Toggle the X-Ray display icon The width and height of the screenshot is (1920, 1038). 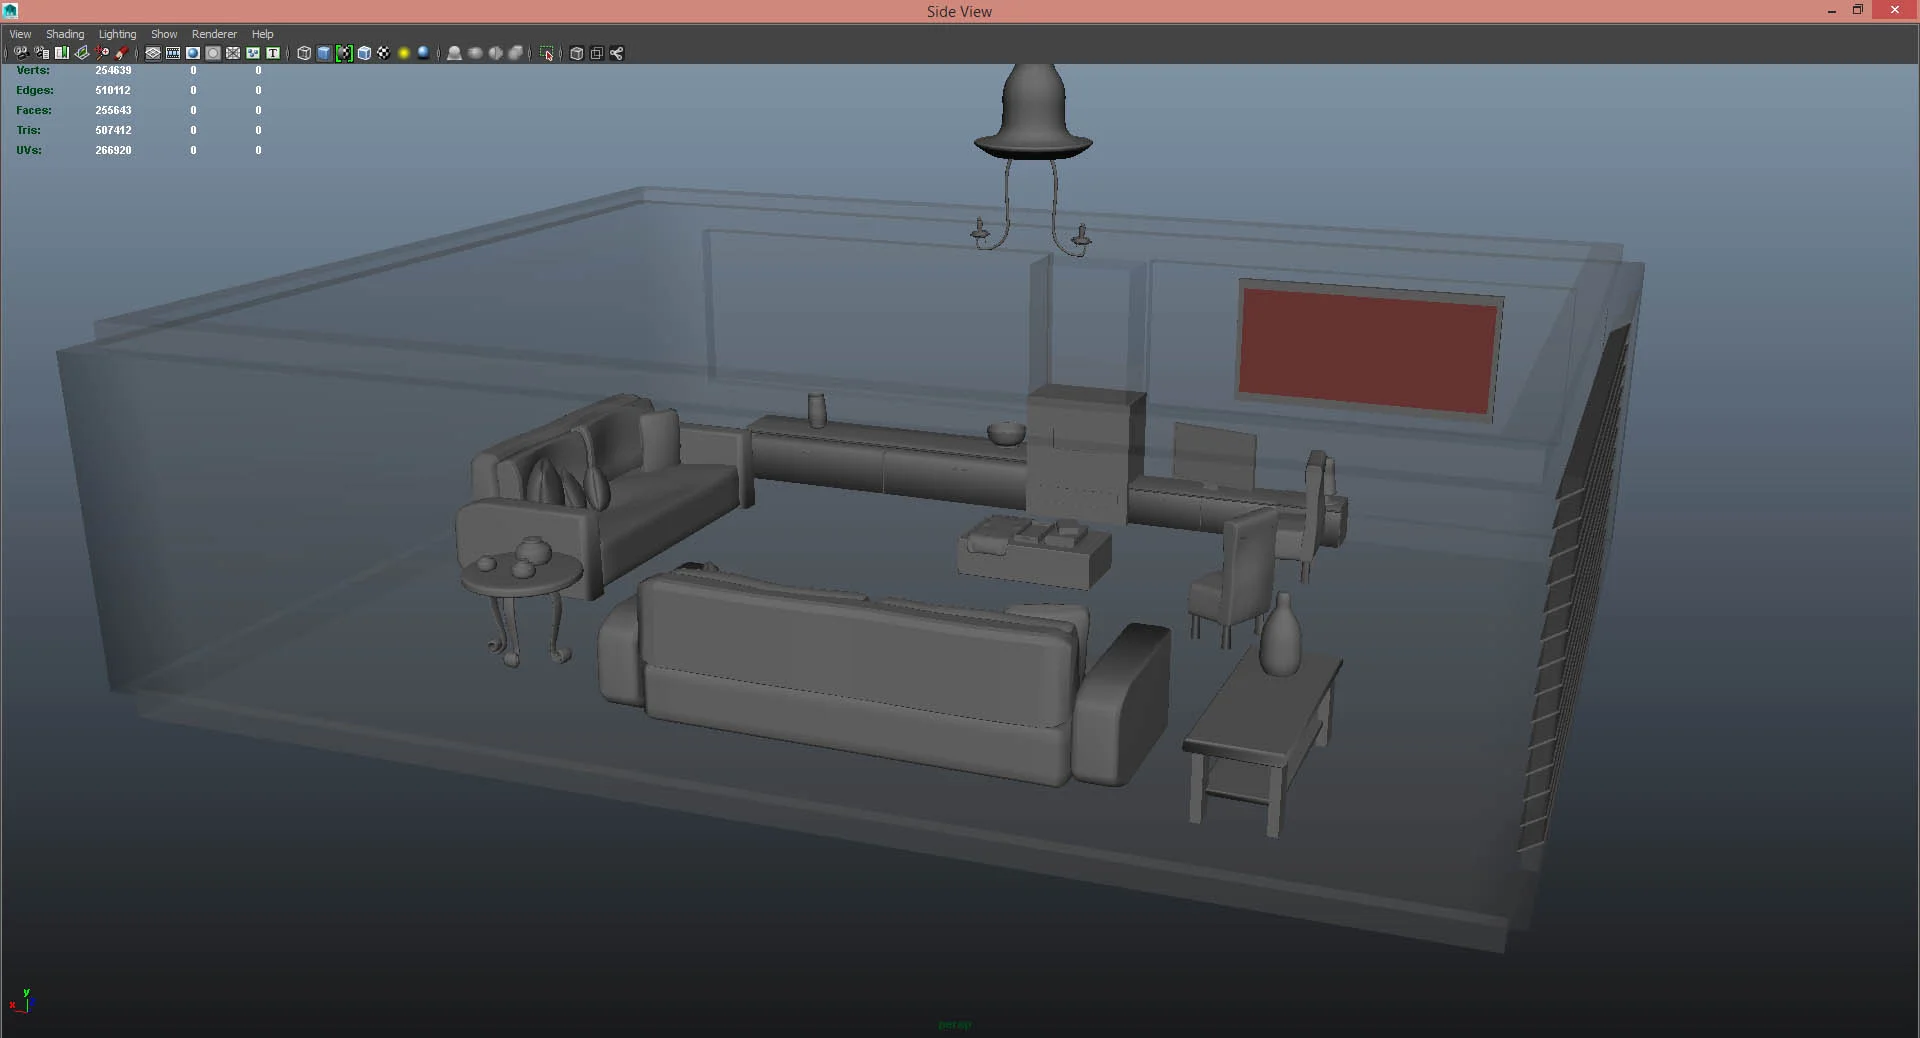tap(576, 53)
